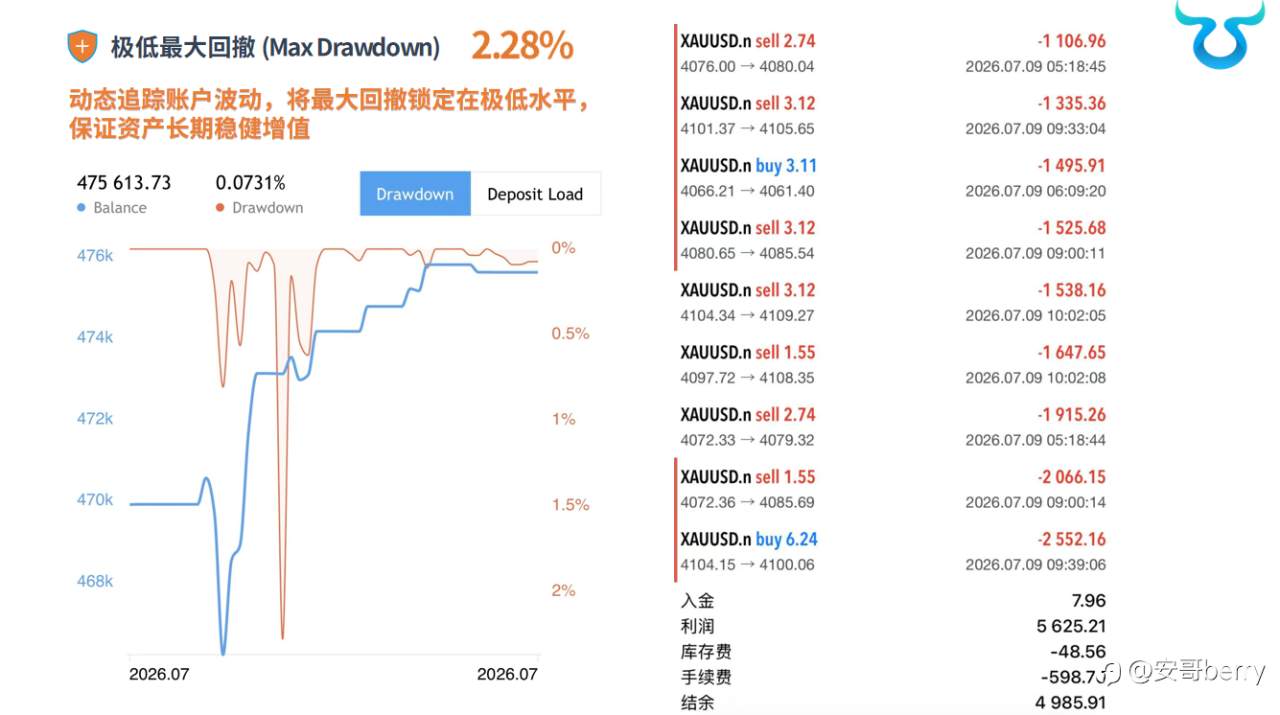
Task: Click the -2 552.16 loss value
Action: [1071, 539]
